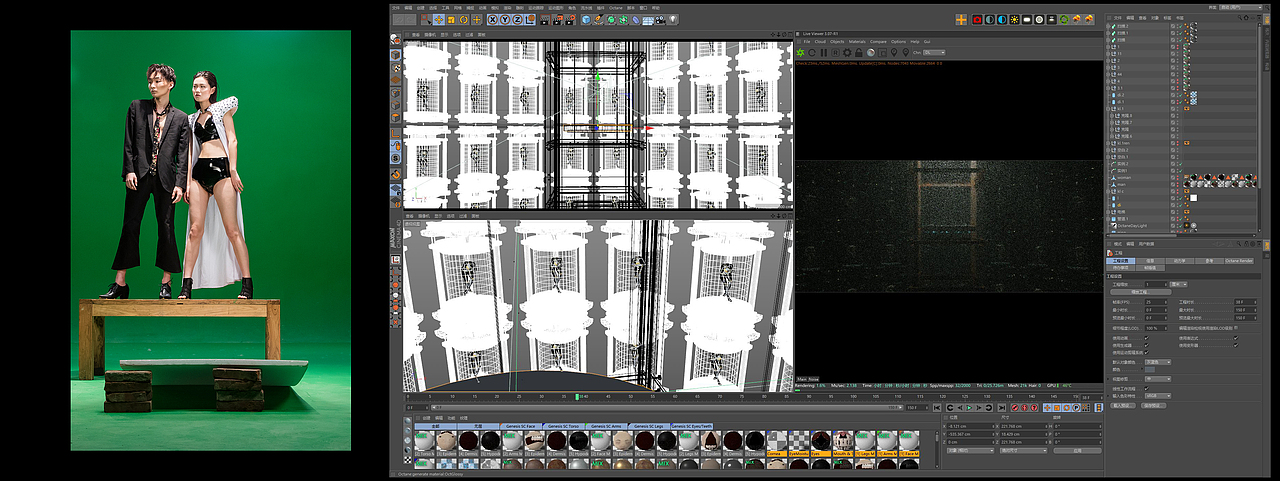Screen dimensions: 1280x481
Task: Select the Eyes material thumbnail
Action: point(820,440)
